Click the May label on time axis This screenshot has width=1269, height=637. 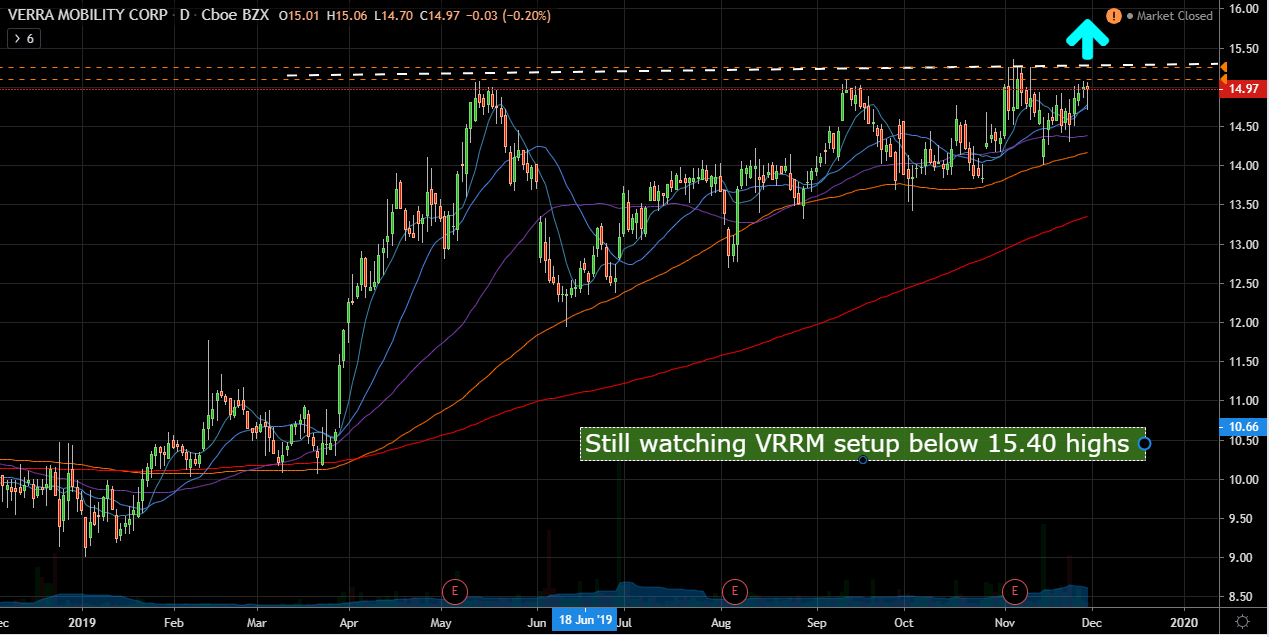[440, 621]
